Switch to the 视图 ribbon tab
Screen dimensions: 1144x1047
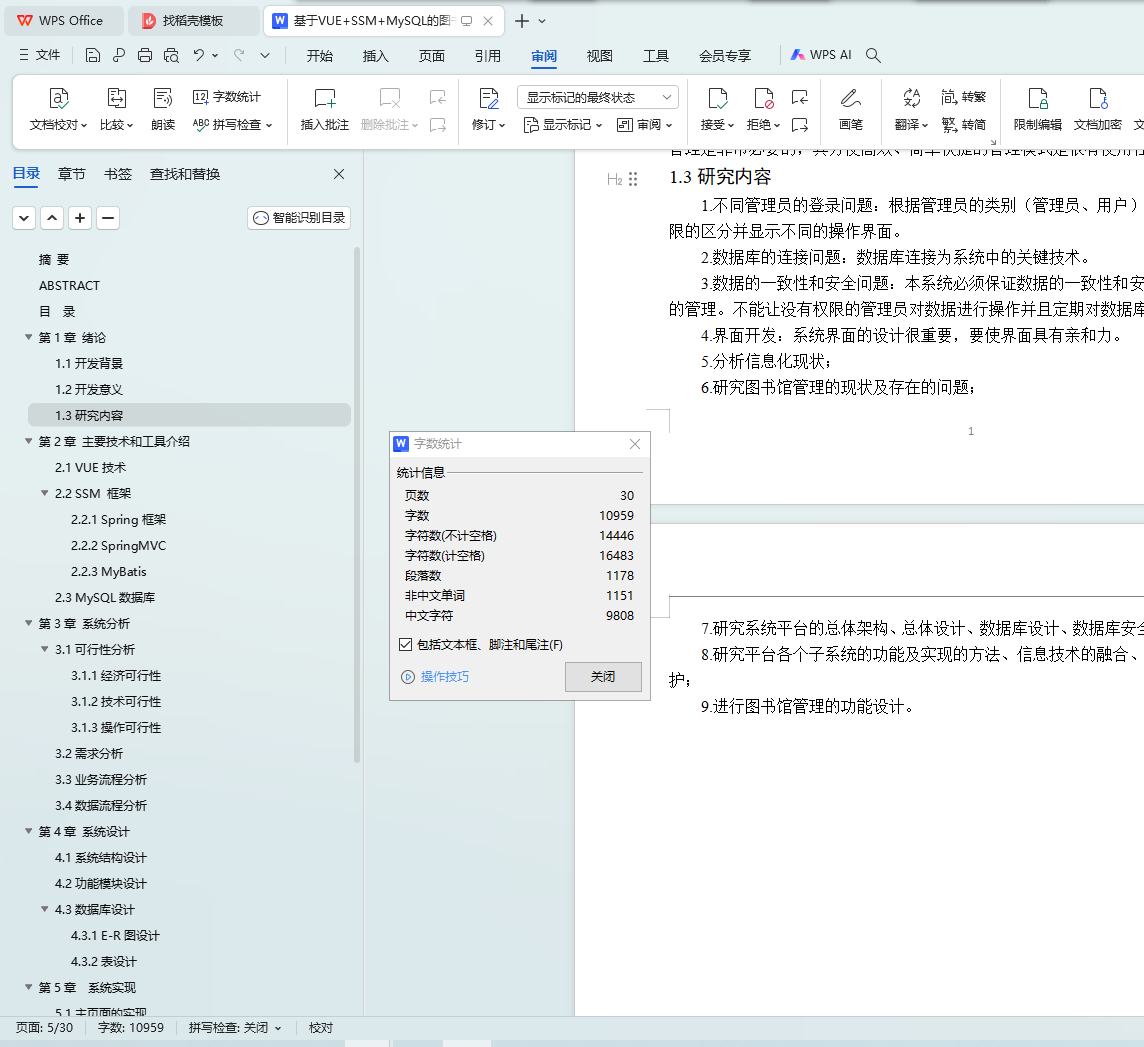click(600, 55)
